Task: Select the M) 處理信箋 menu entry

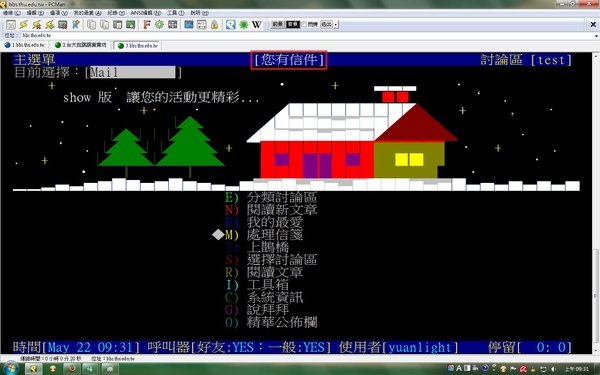Action: (x=264, y=235)
